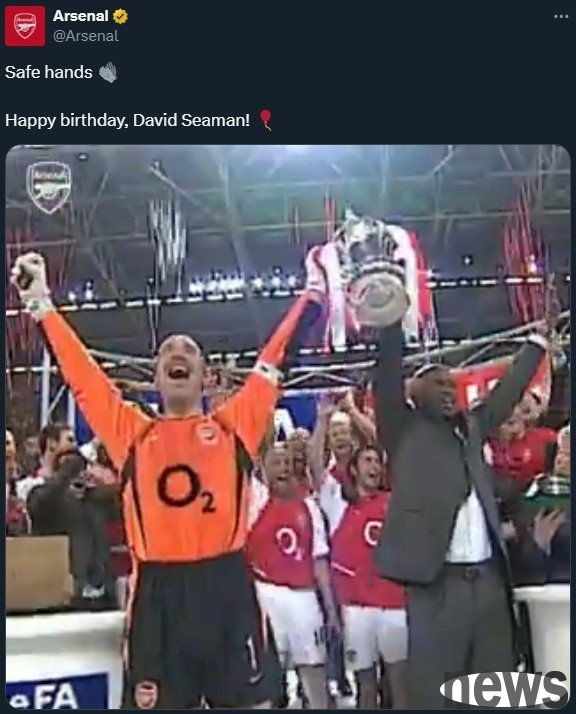This screenshot has width=576, height=714.
Task: Open the @Arsenal handle link
Action: [86, 36]
